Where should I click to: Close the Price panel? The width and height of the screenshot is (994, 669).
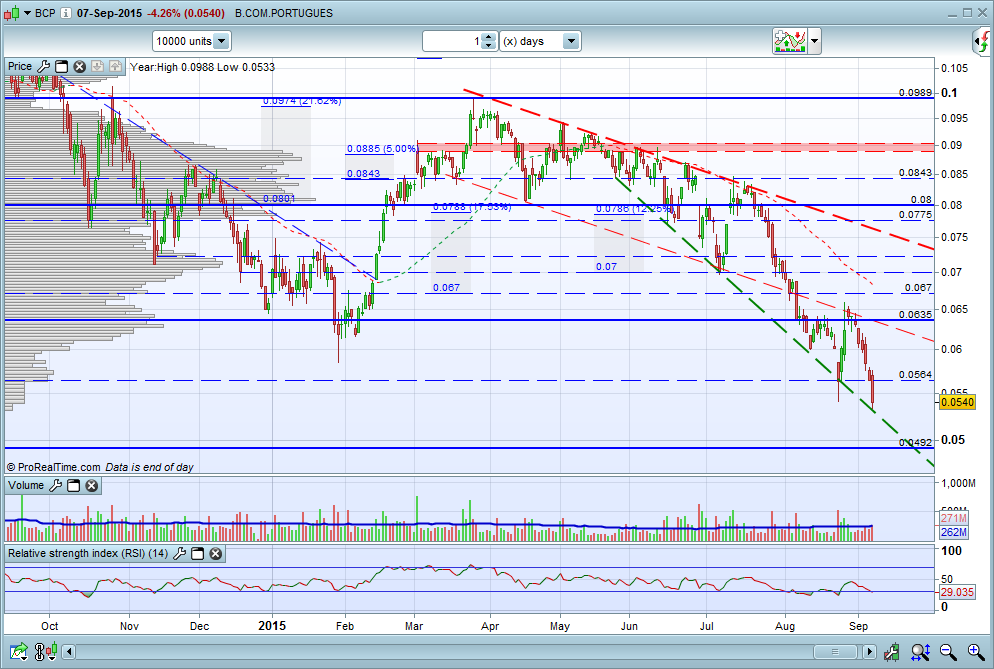(x=79, y=66)
